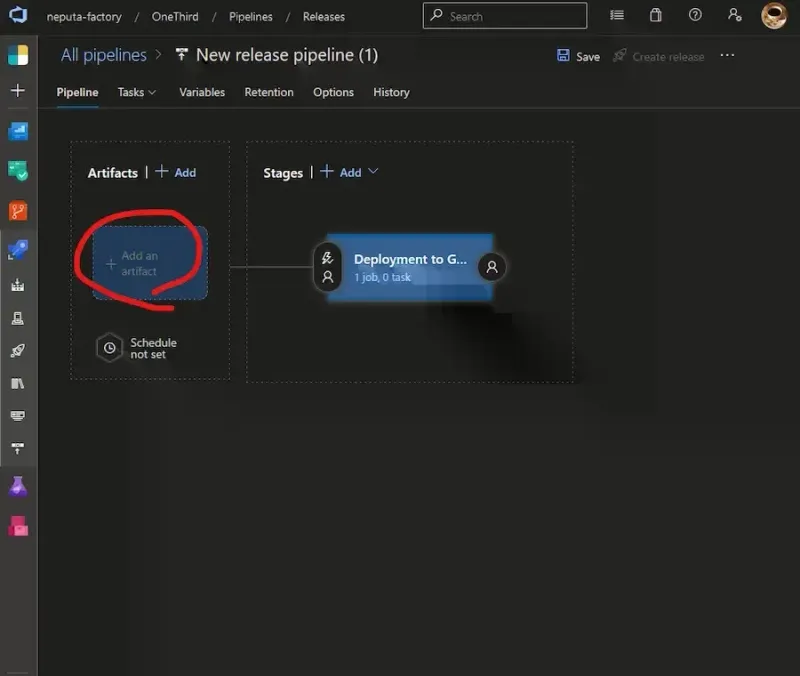Click pre-deployment conditions icon on stage
Image resolution: width=800 pixels, height=676 pixels.
(x=327, y=267)
